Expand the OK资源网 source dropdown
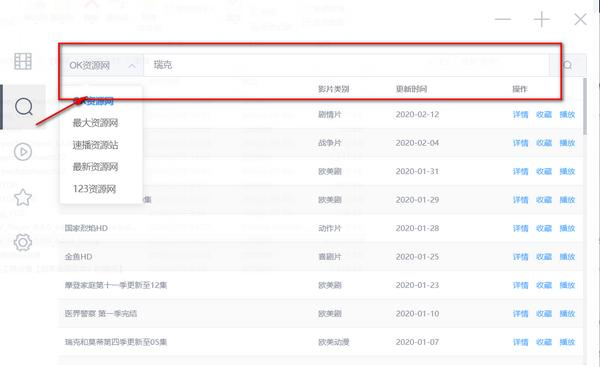600x367 pixels. (x=102, y=65)
